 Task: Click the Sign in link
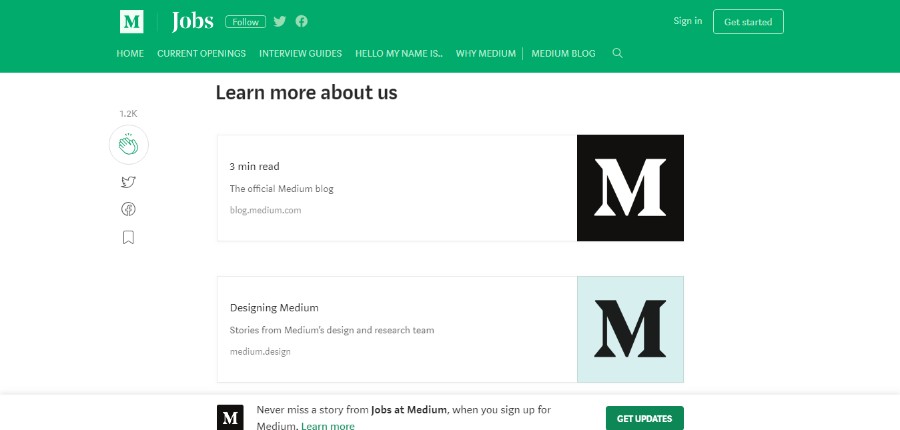click(x=688, y=21)
